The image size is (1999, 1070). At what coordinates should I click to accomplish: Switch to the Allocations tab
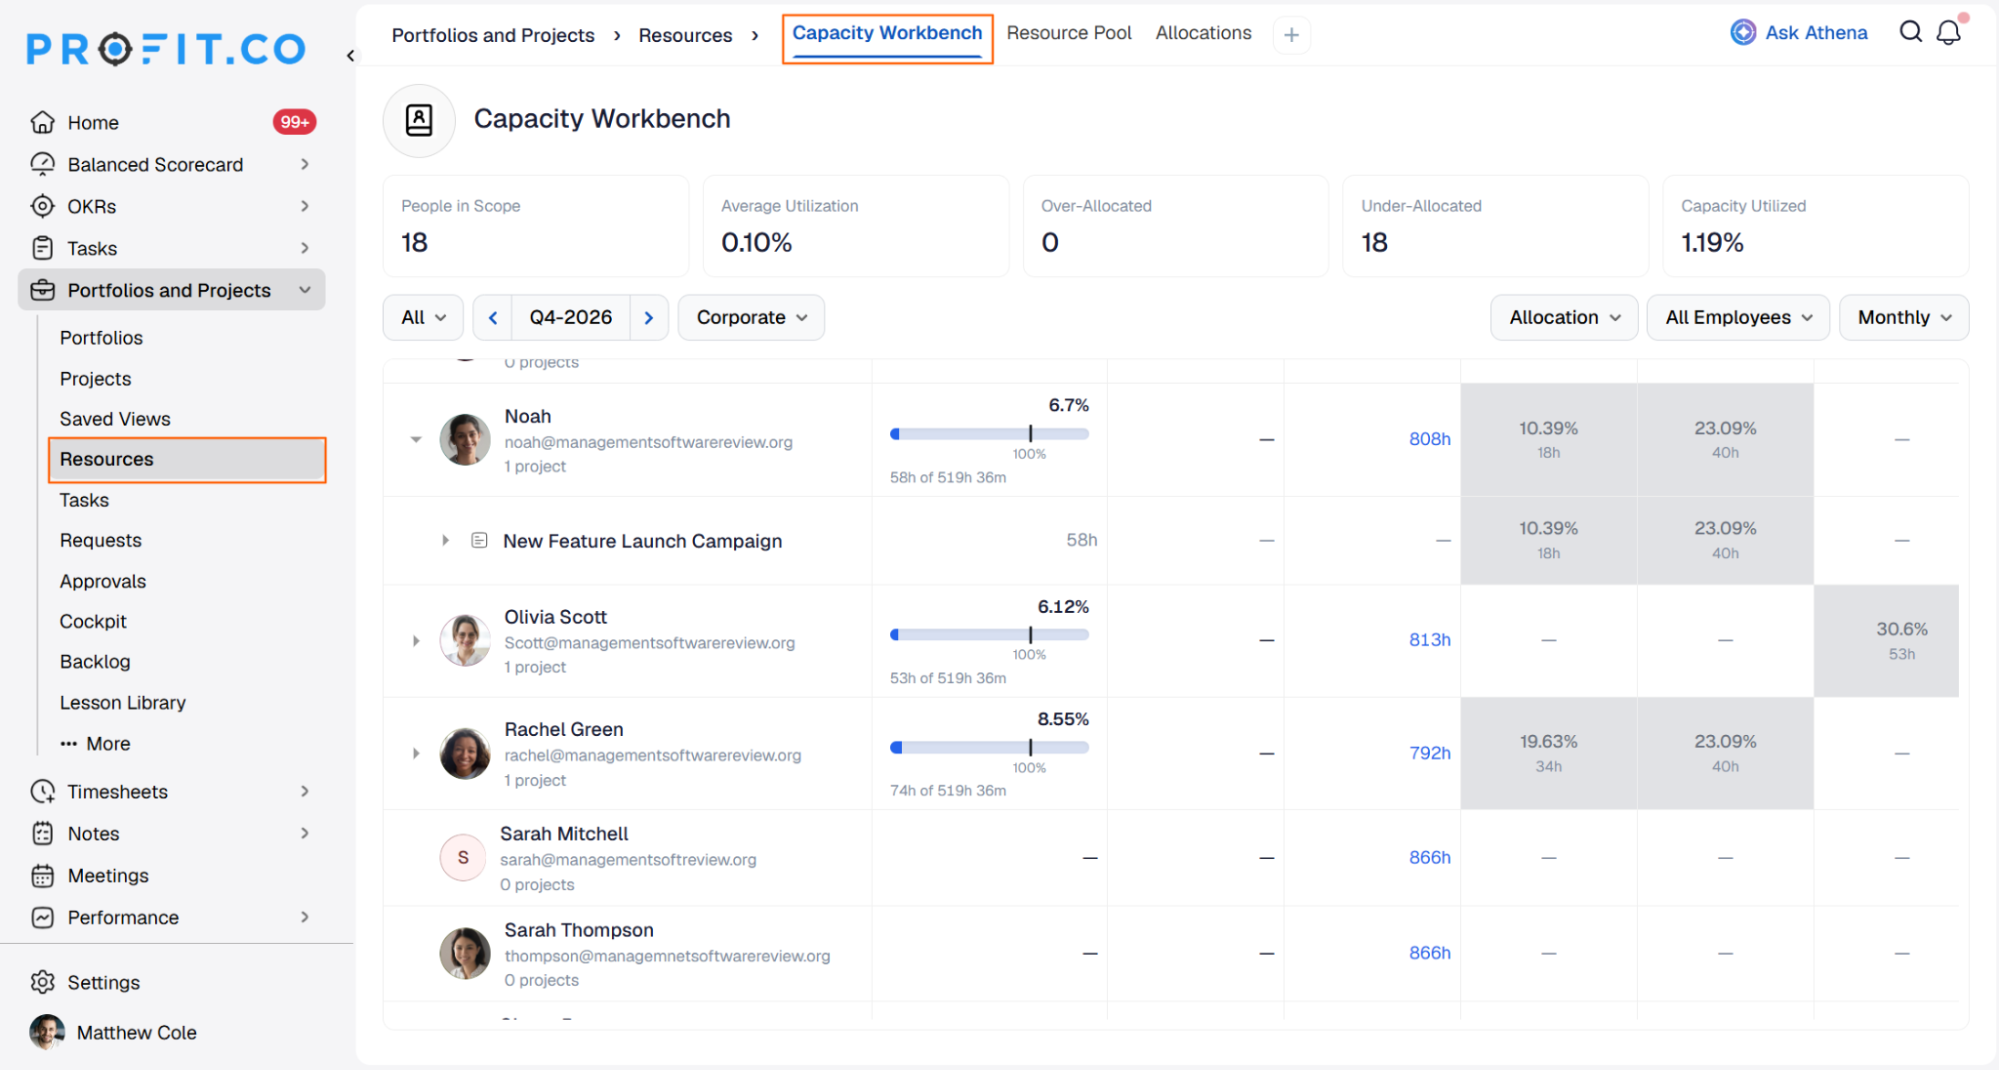point(1203,33)
